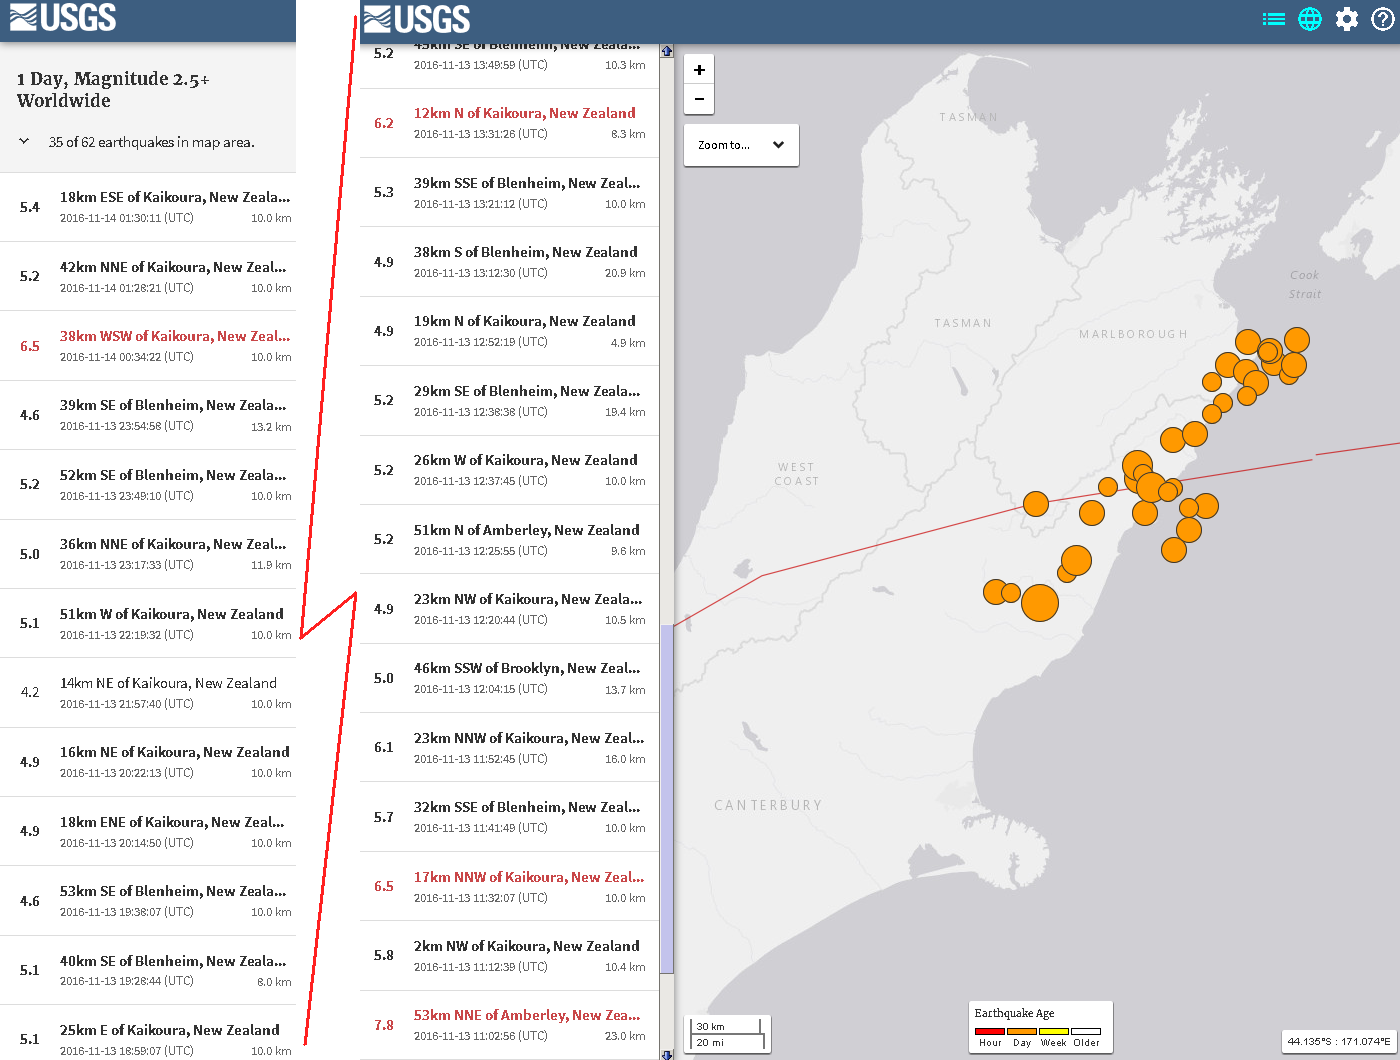The width and height of the screenshot is (1400, 1060).
Task: Open the settings gear icon
Action: point(1347,19)
